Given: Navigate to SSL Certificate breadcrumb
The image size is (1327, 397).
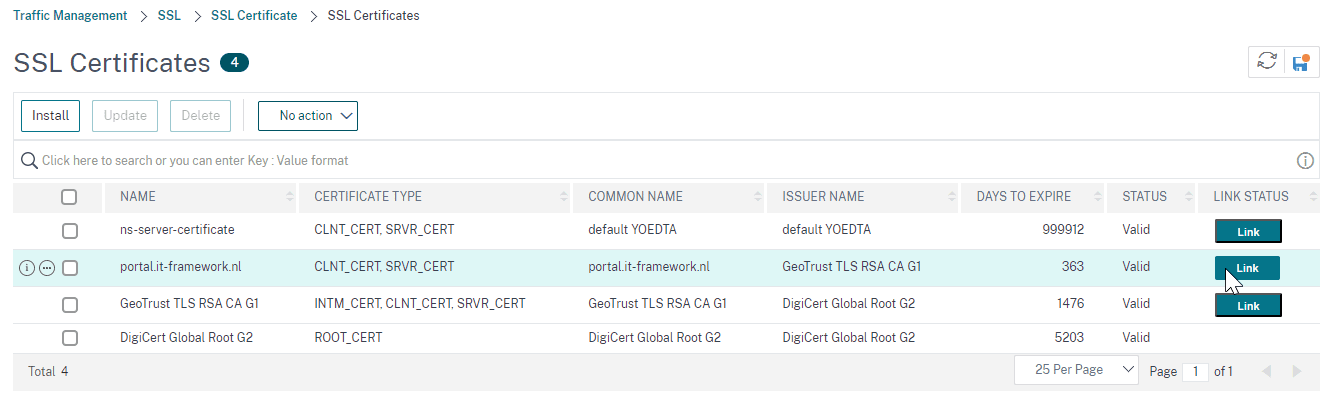Looking at the screenshot, I should (x=254, y=16).
